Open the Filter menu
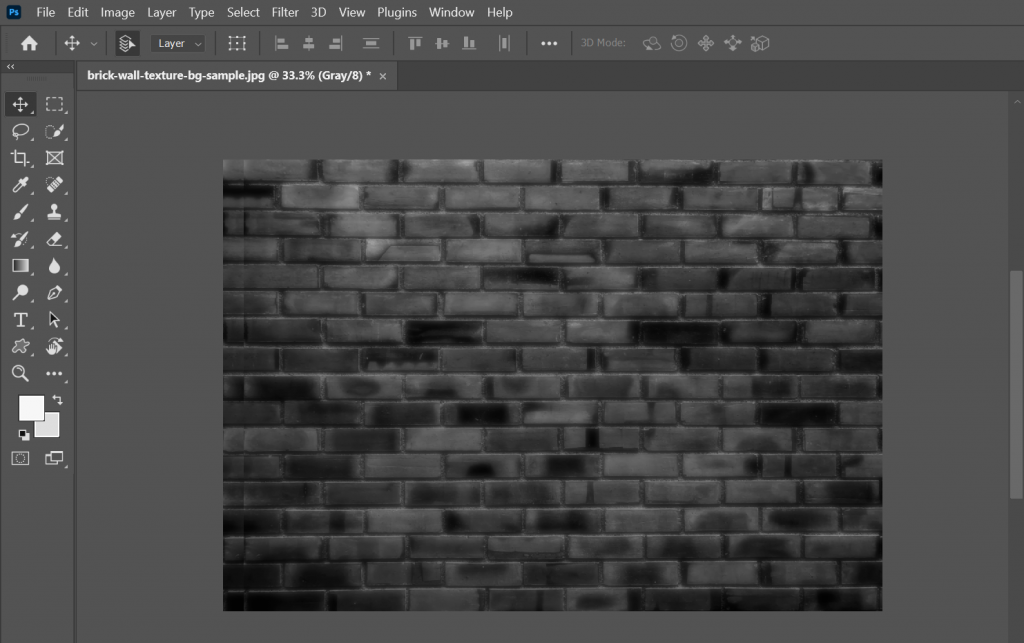Viewport: 1024px width, 643px height. [x=285, y=12]
